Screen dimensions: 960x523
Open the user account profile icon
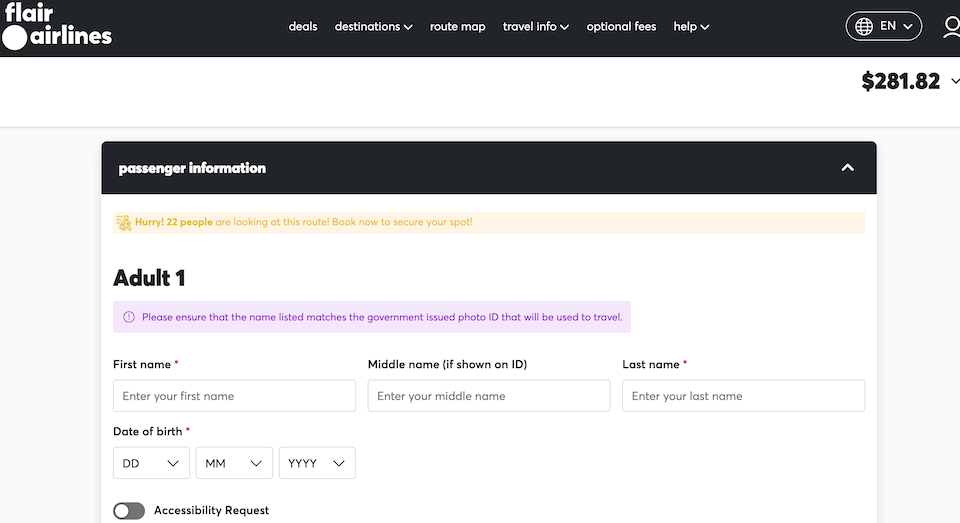click(x=952, y=27)
